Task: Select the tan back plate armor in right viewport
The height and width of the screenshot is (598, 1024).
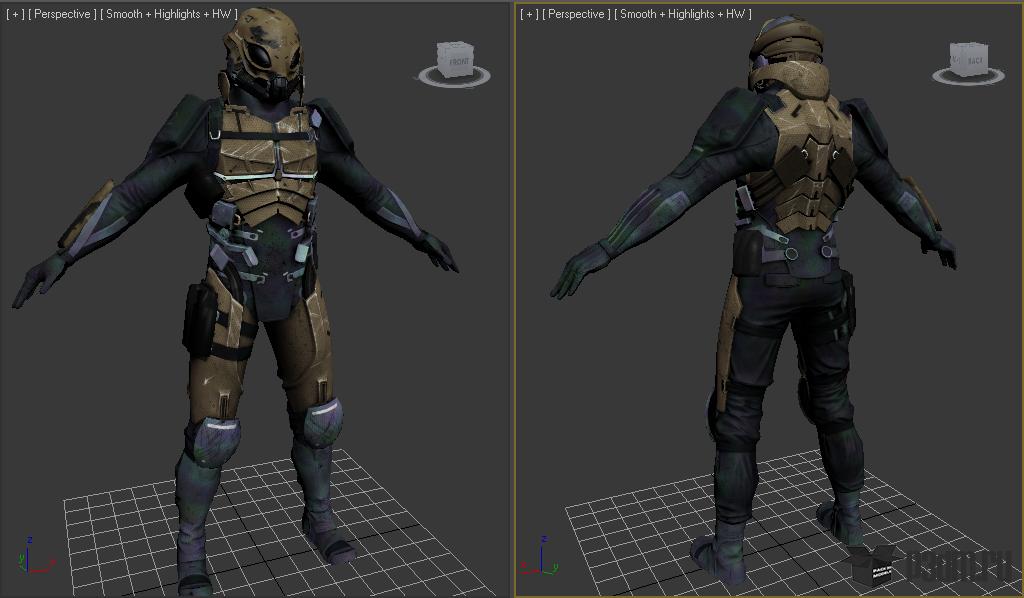Action: pyautogui.click(x=807, y=163)
